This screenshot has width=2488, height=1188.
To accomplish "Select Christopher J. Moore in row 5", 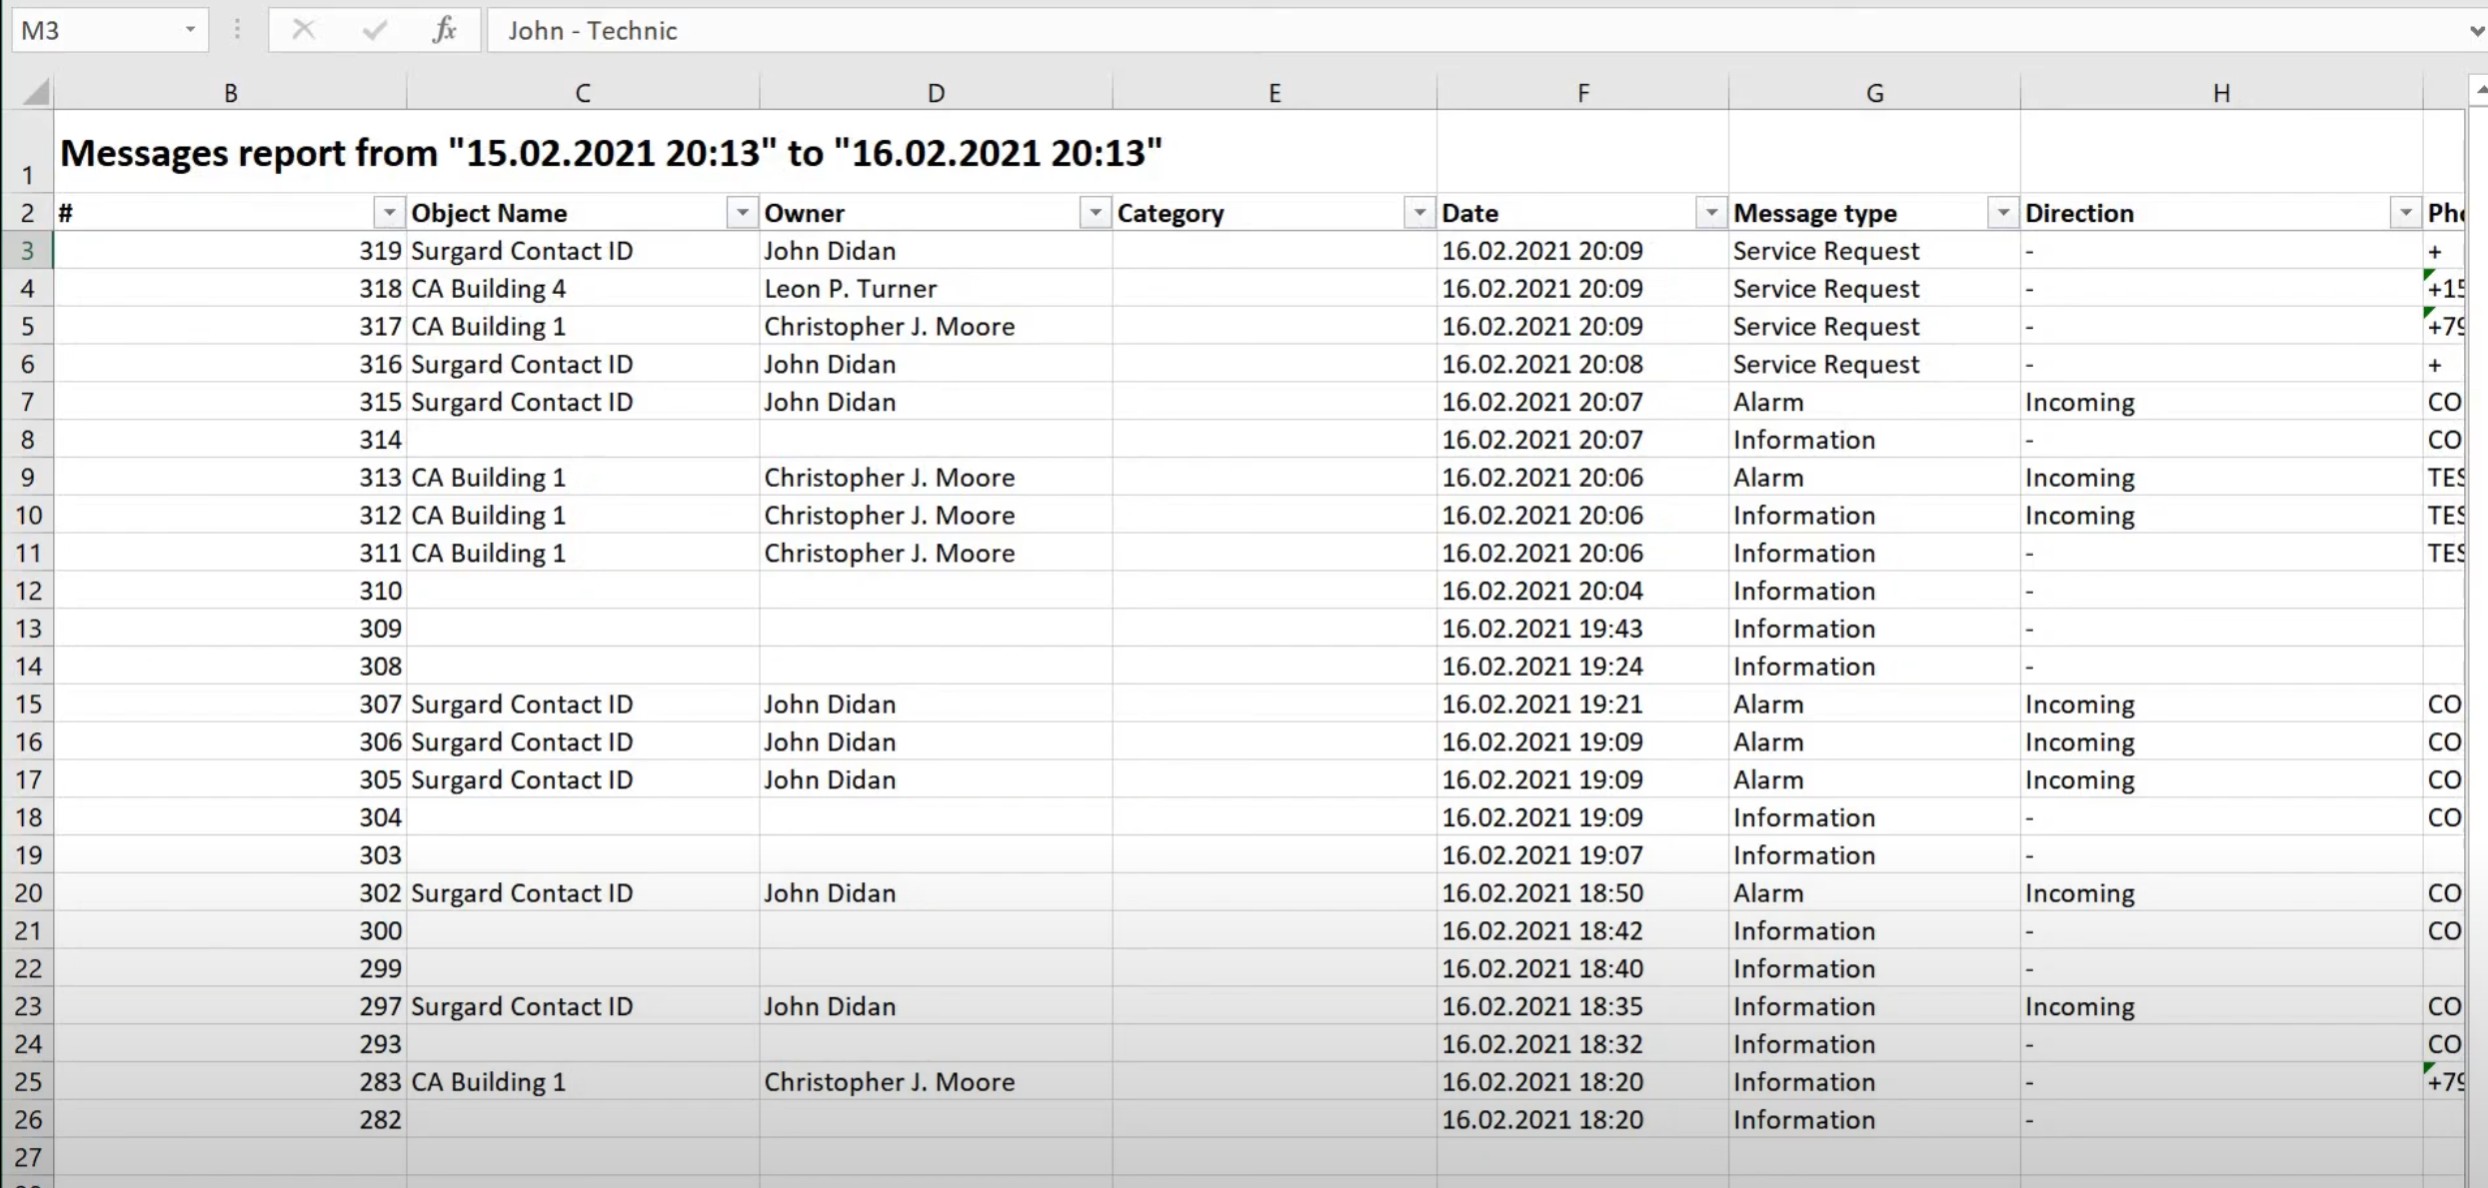I will point(936,327).
